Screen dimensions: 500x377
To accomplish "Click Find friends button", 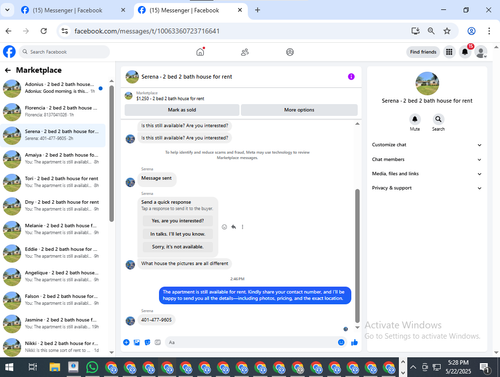I will (423, 52).
